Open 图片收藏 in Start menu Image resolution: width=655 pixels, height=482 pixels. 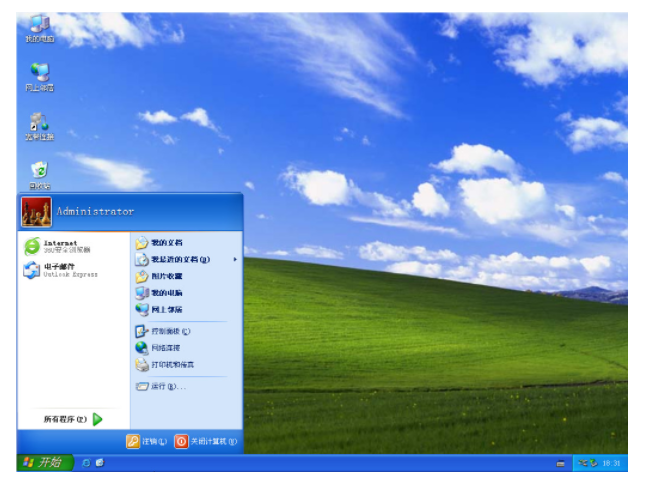[x=159, y=276]
